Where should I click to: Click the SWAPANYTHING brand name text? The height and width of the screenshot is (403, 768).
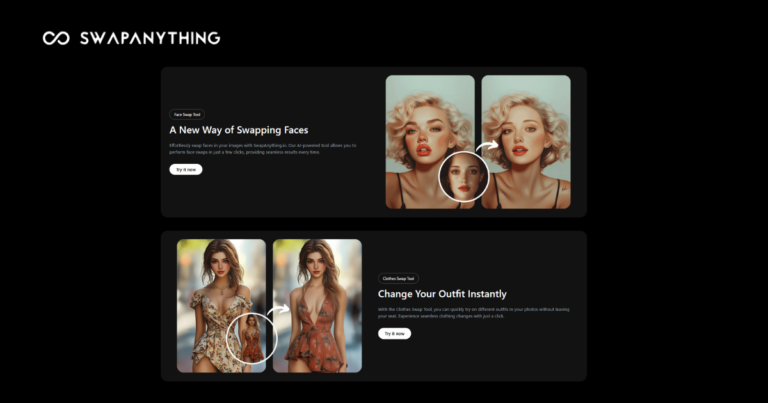(146, 38)
